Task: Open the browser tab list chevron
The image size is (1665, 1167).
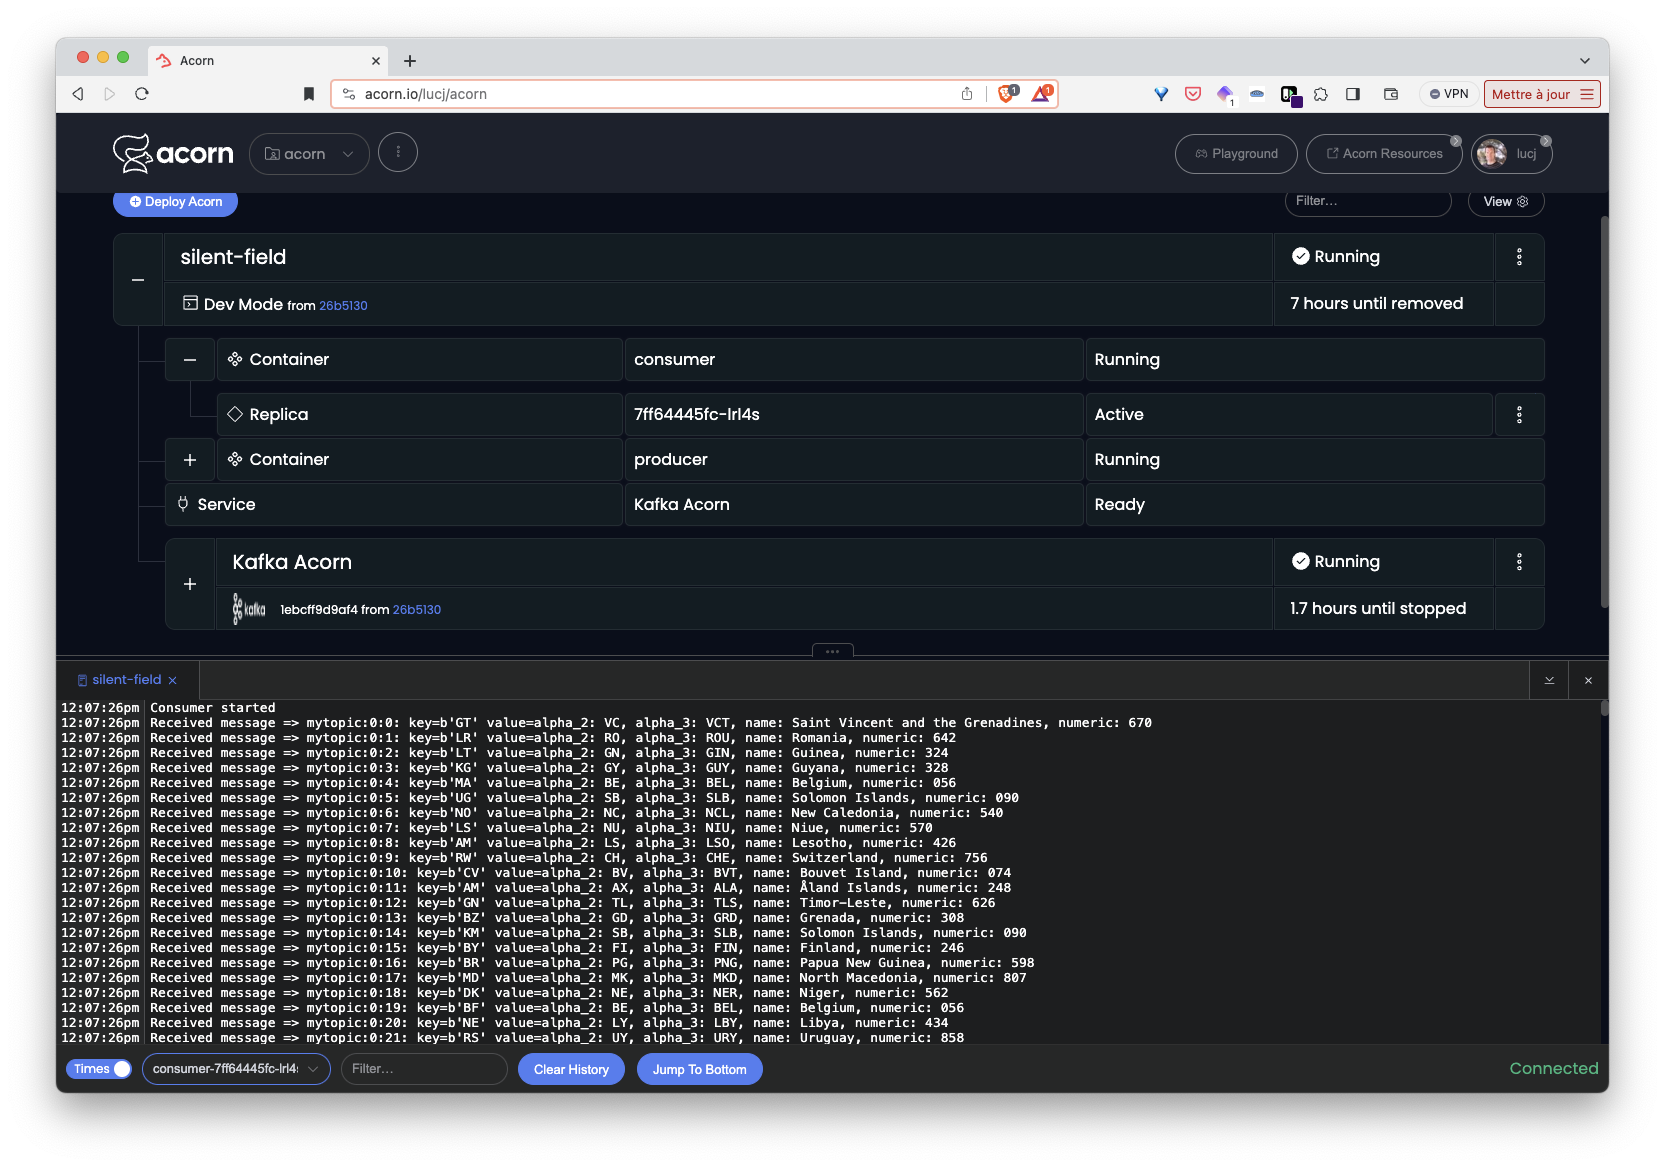Action: pos(1585,61)
